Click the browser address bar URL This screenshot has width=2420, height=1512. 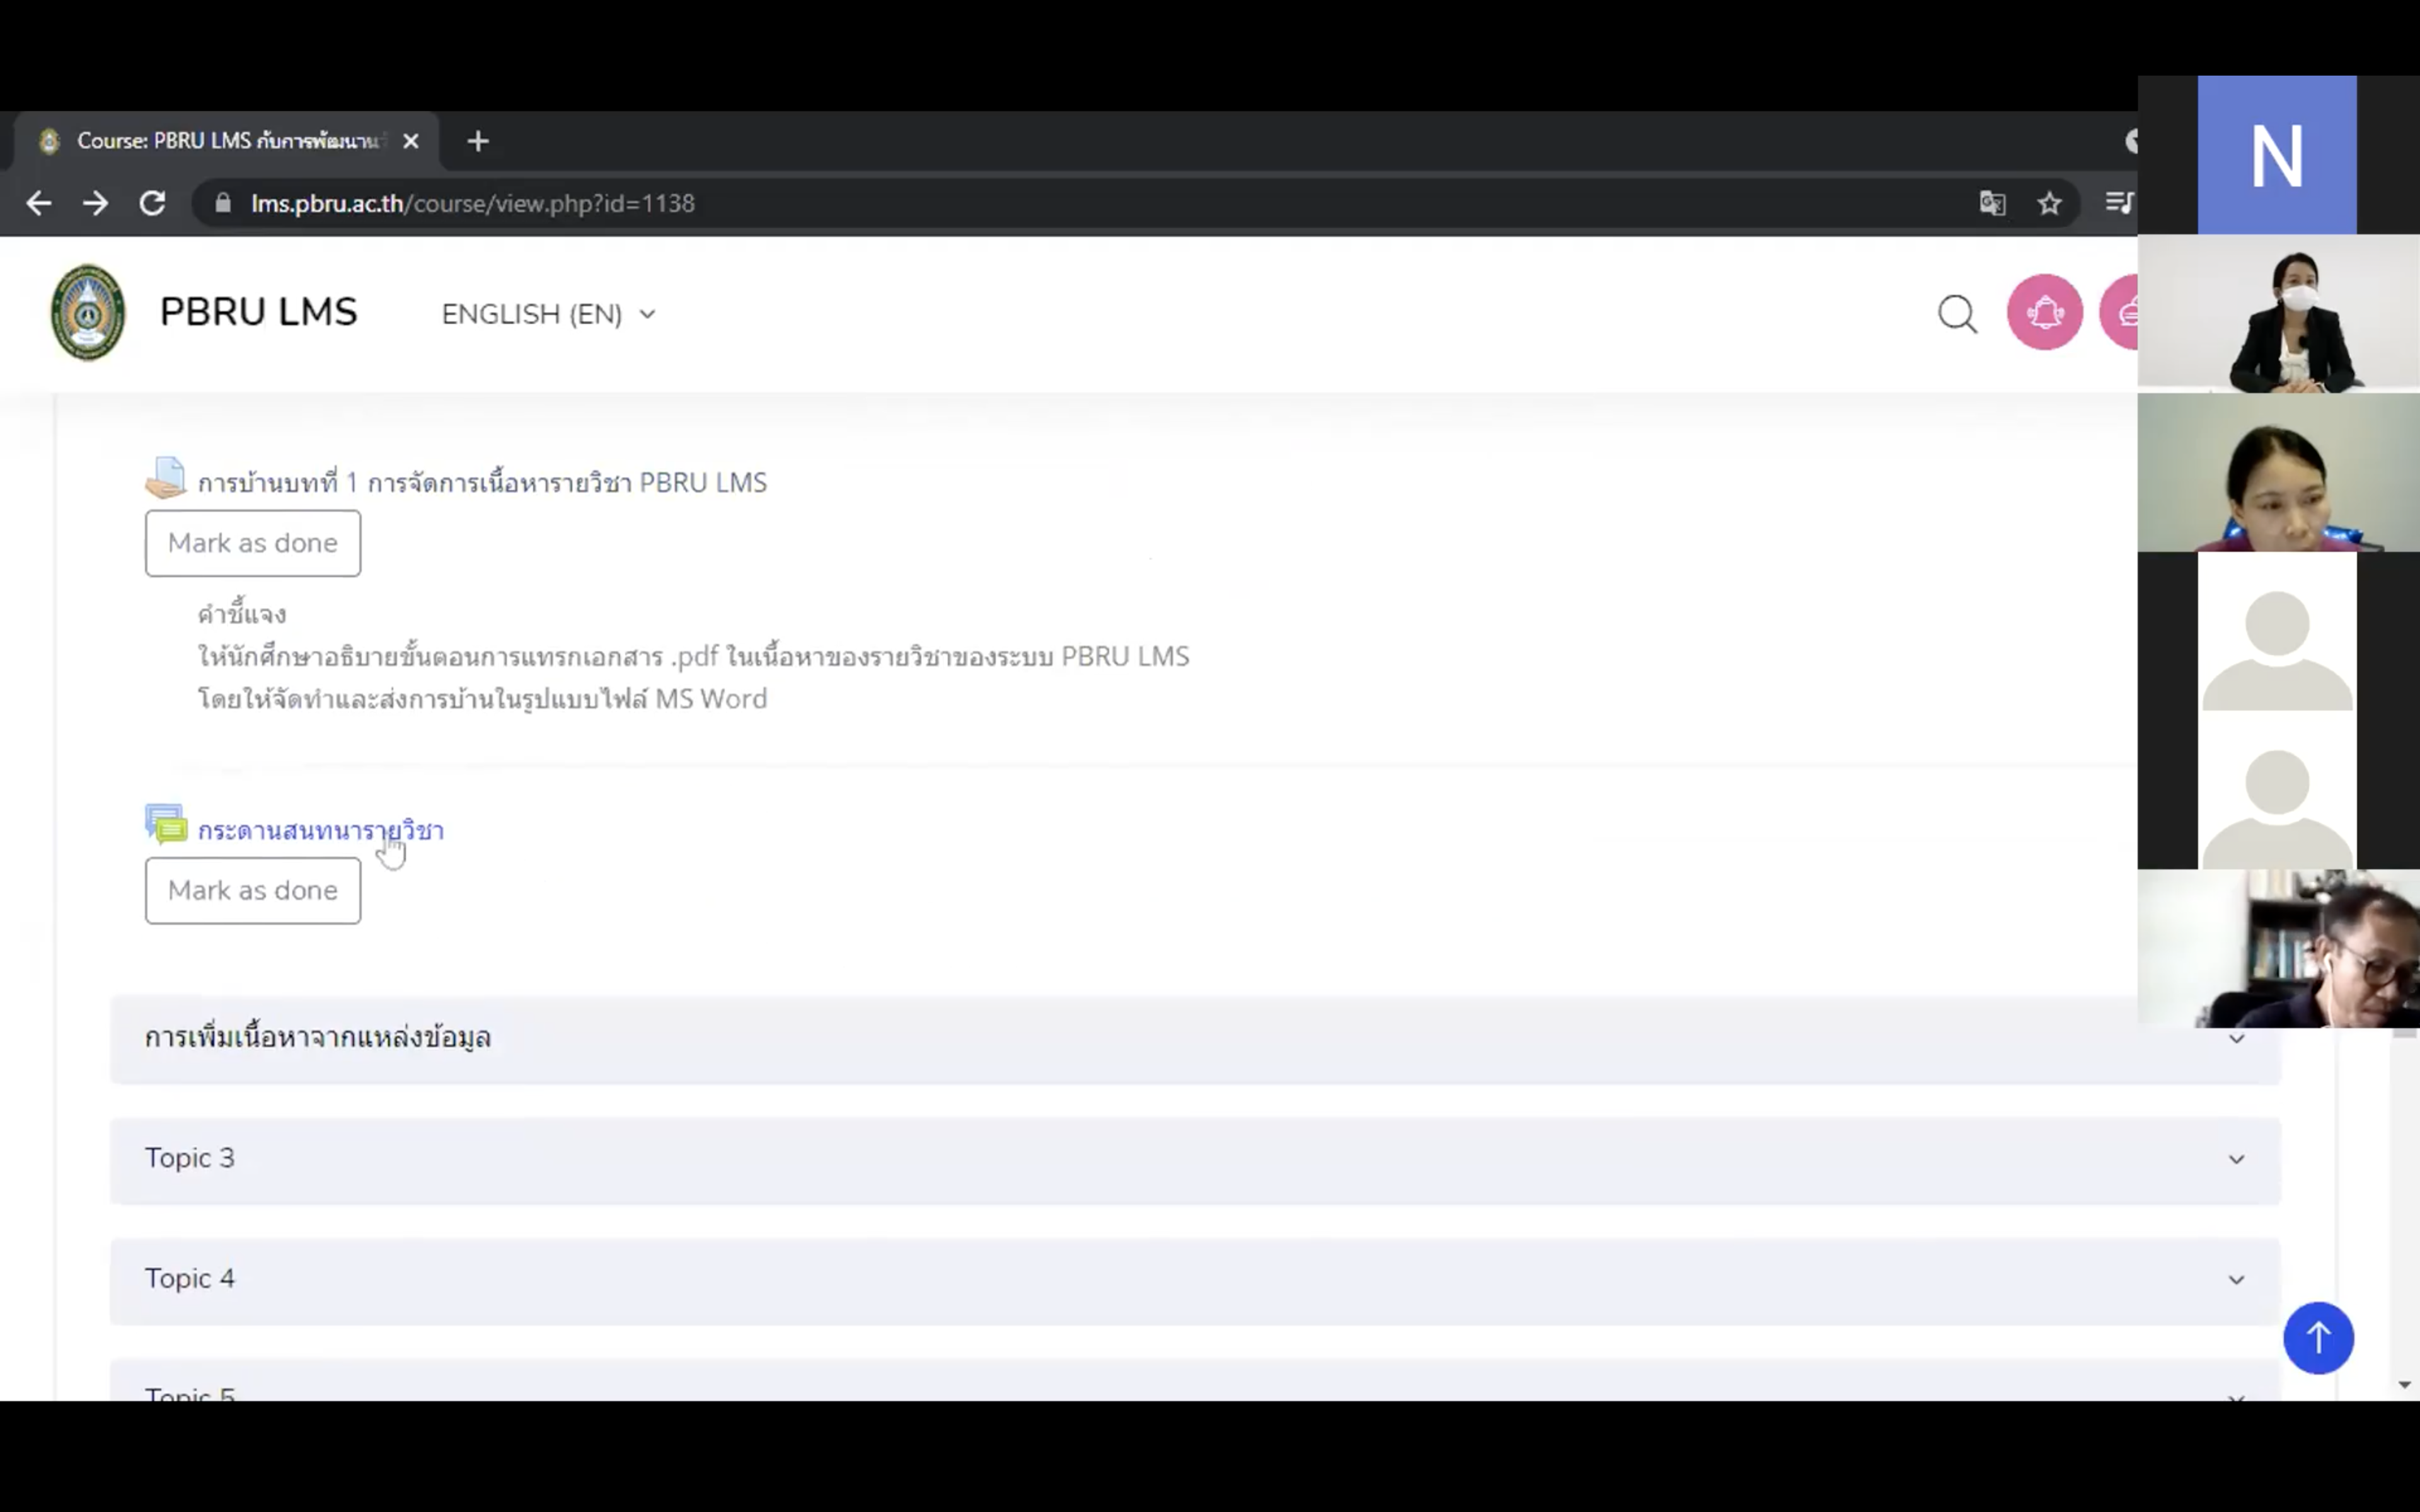point(472,204)
